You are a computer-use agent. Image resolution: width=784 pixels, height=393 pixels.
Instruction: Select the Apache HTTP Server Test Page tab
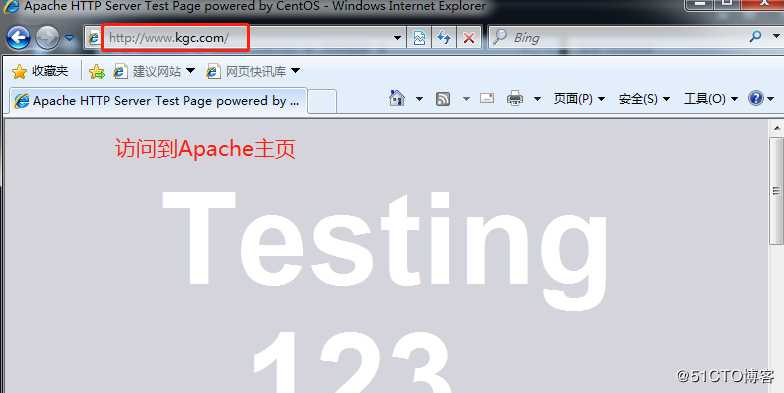tap(158, 101)
